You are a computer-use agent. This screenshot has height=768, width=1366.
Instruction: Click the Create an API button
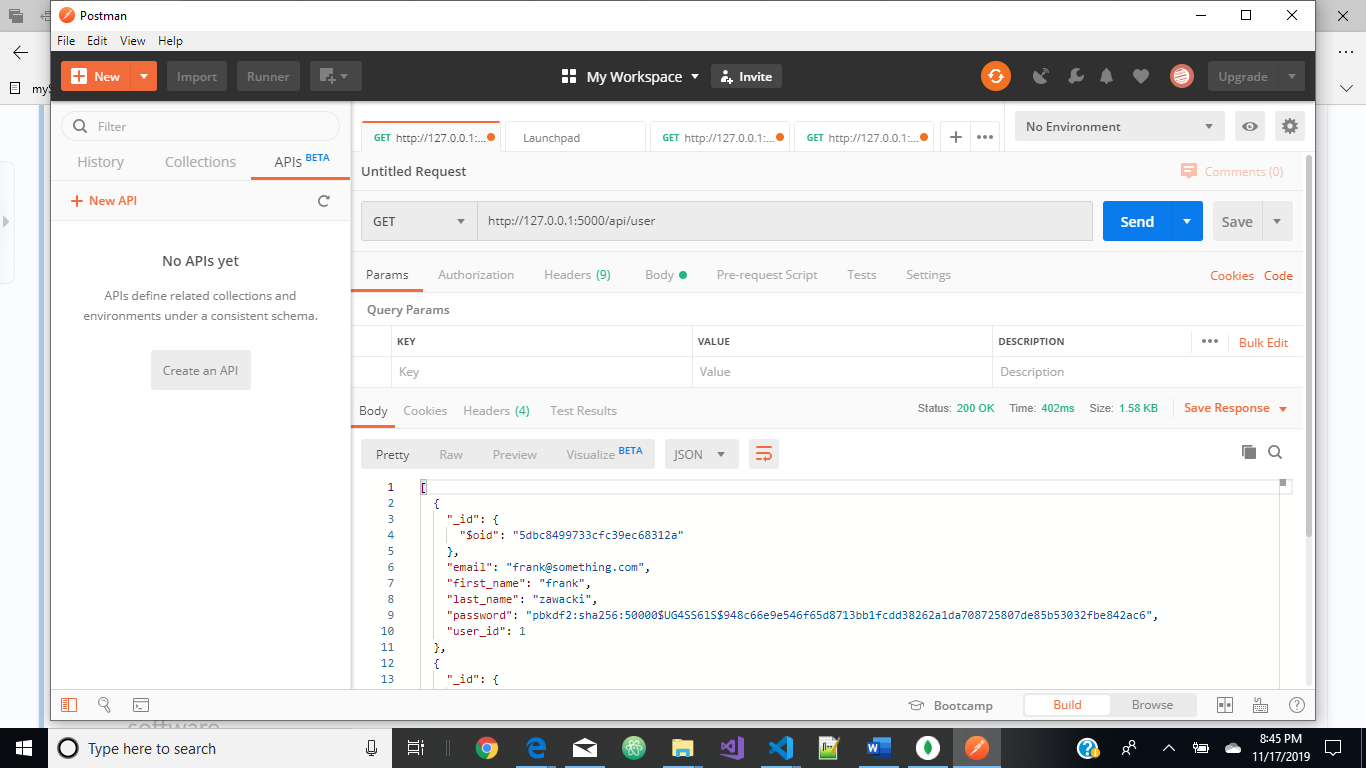pyautogui.click(x=201, y=370)
